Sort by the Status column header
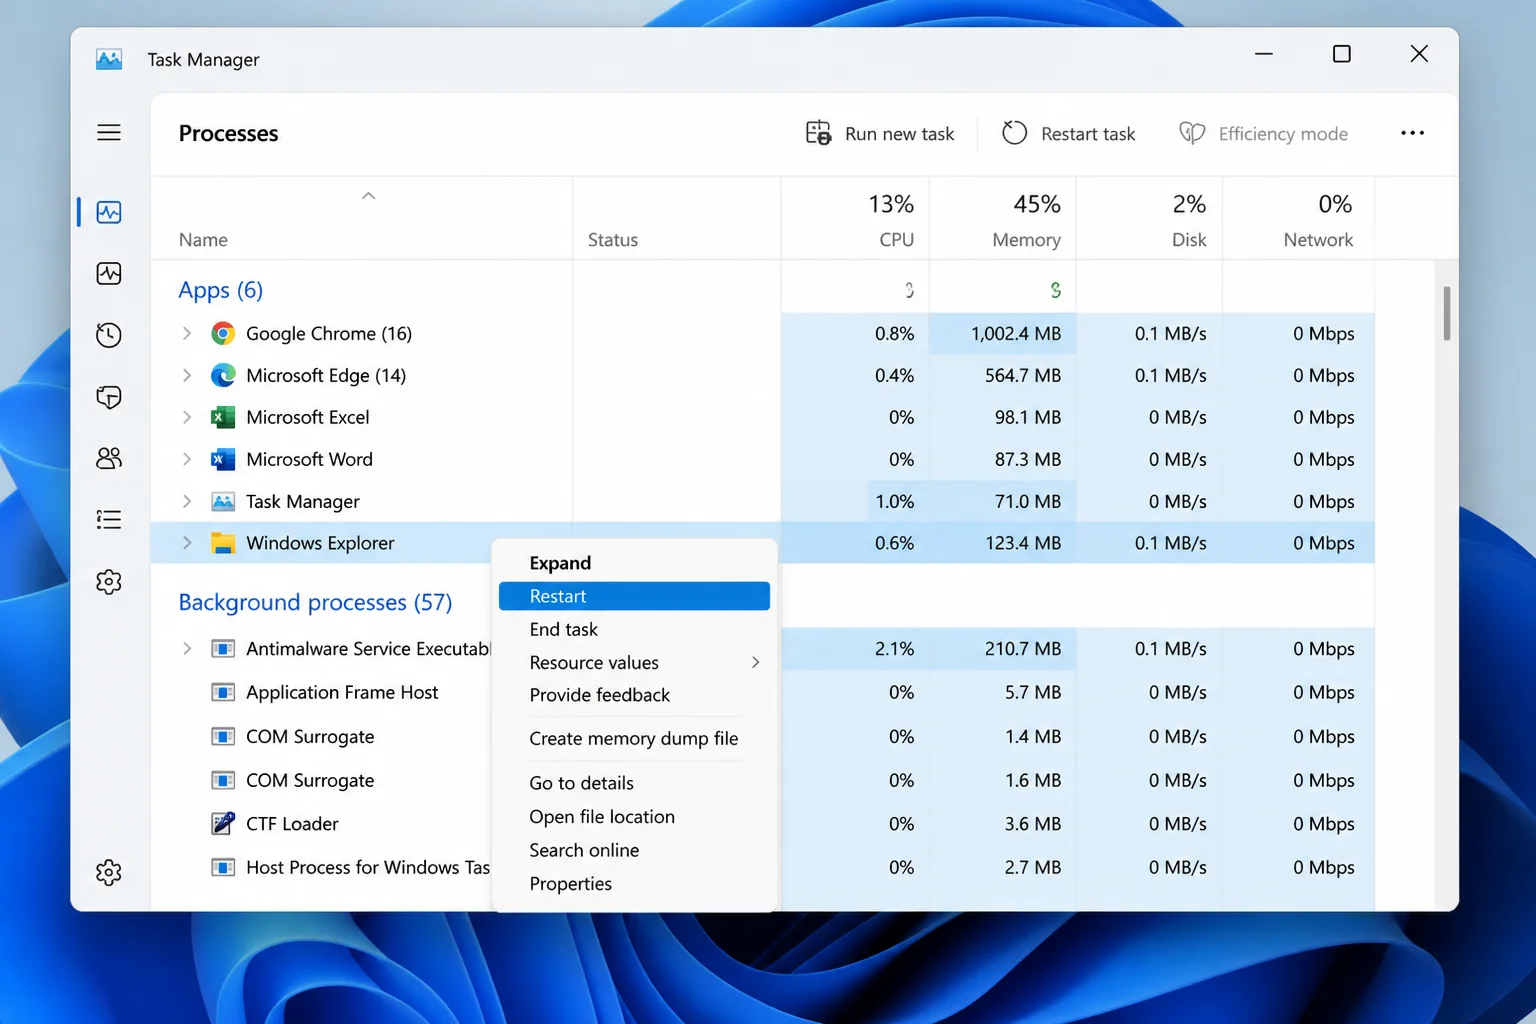This screenshot has height=1024, width=1536. click(x=677, y=219)
